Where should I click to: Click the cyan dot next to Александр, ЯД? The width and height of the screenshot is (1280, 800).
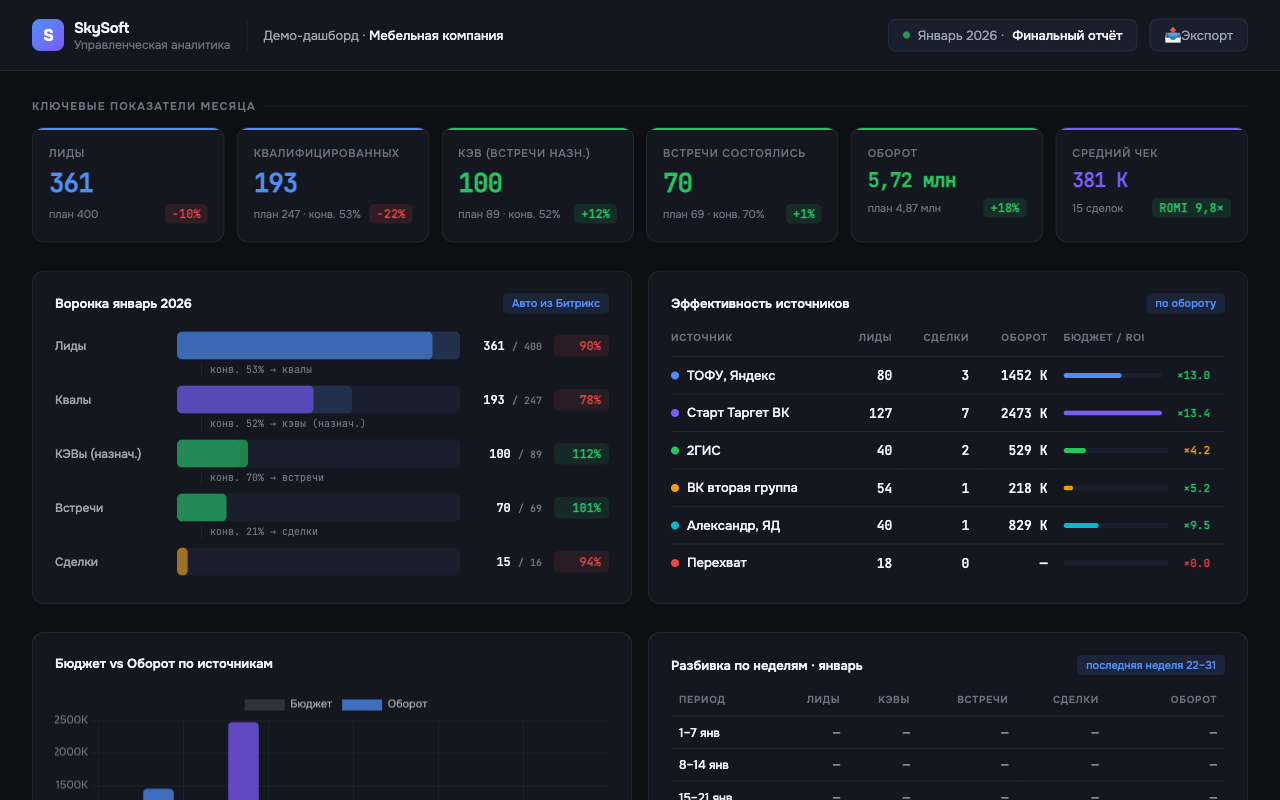tap(675, 526)
